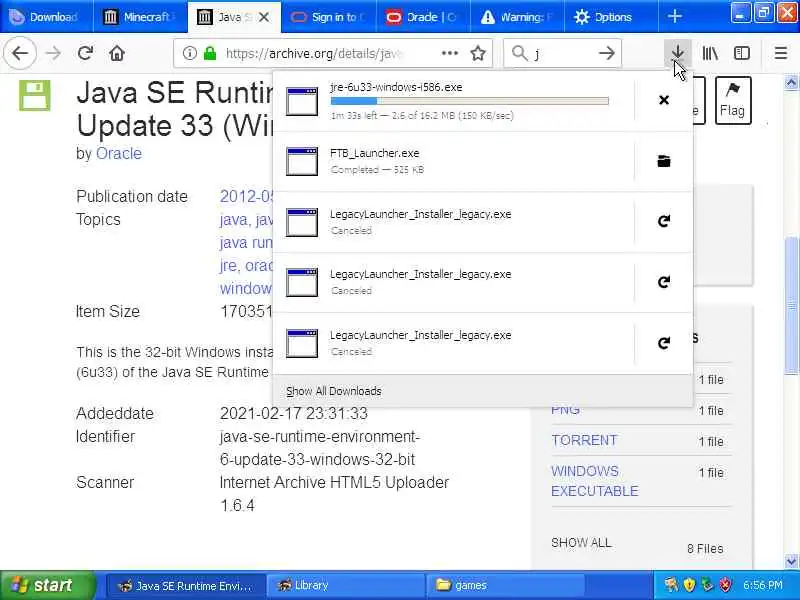
Task: Retry the second canceled LegacyLauncher download
Action: coord(664,282)
